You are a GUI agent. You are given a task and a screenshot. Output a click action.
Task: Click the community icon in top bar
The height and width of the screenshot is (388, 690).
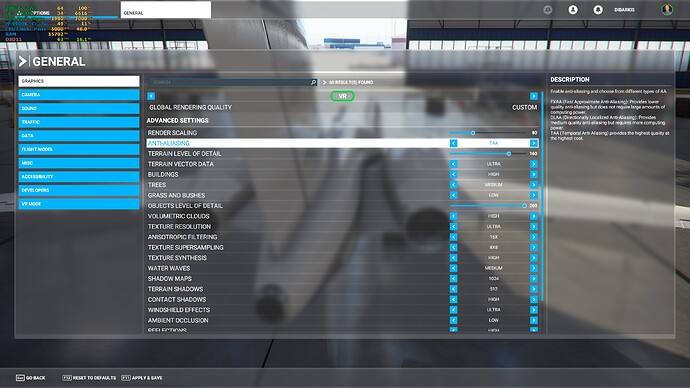click(547, 9)
